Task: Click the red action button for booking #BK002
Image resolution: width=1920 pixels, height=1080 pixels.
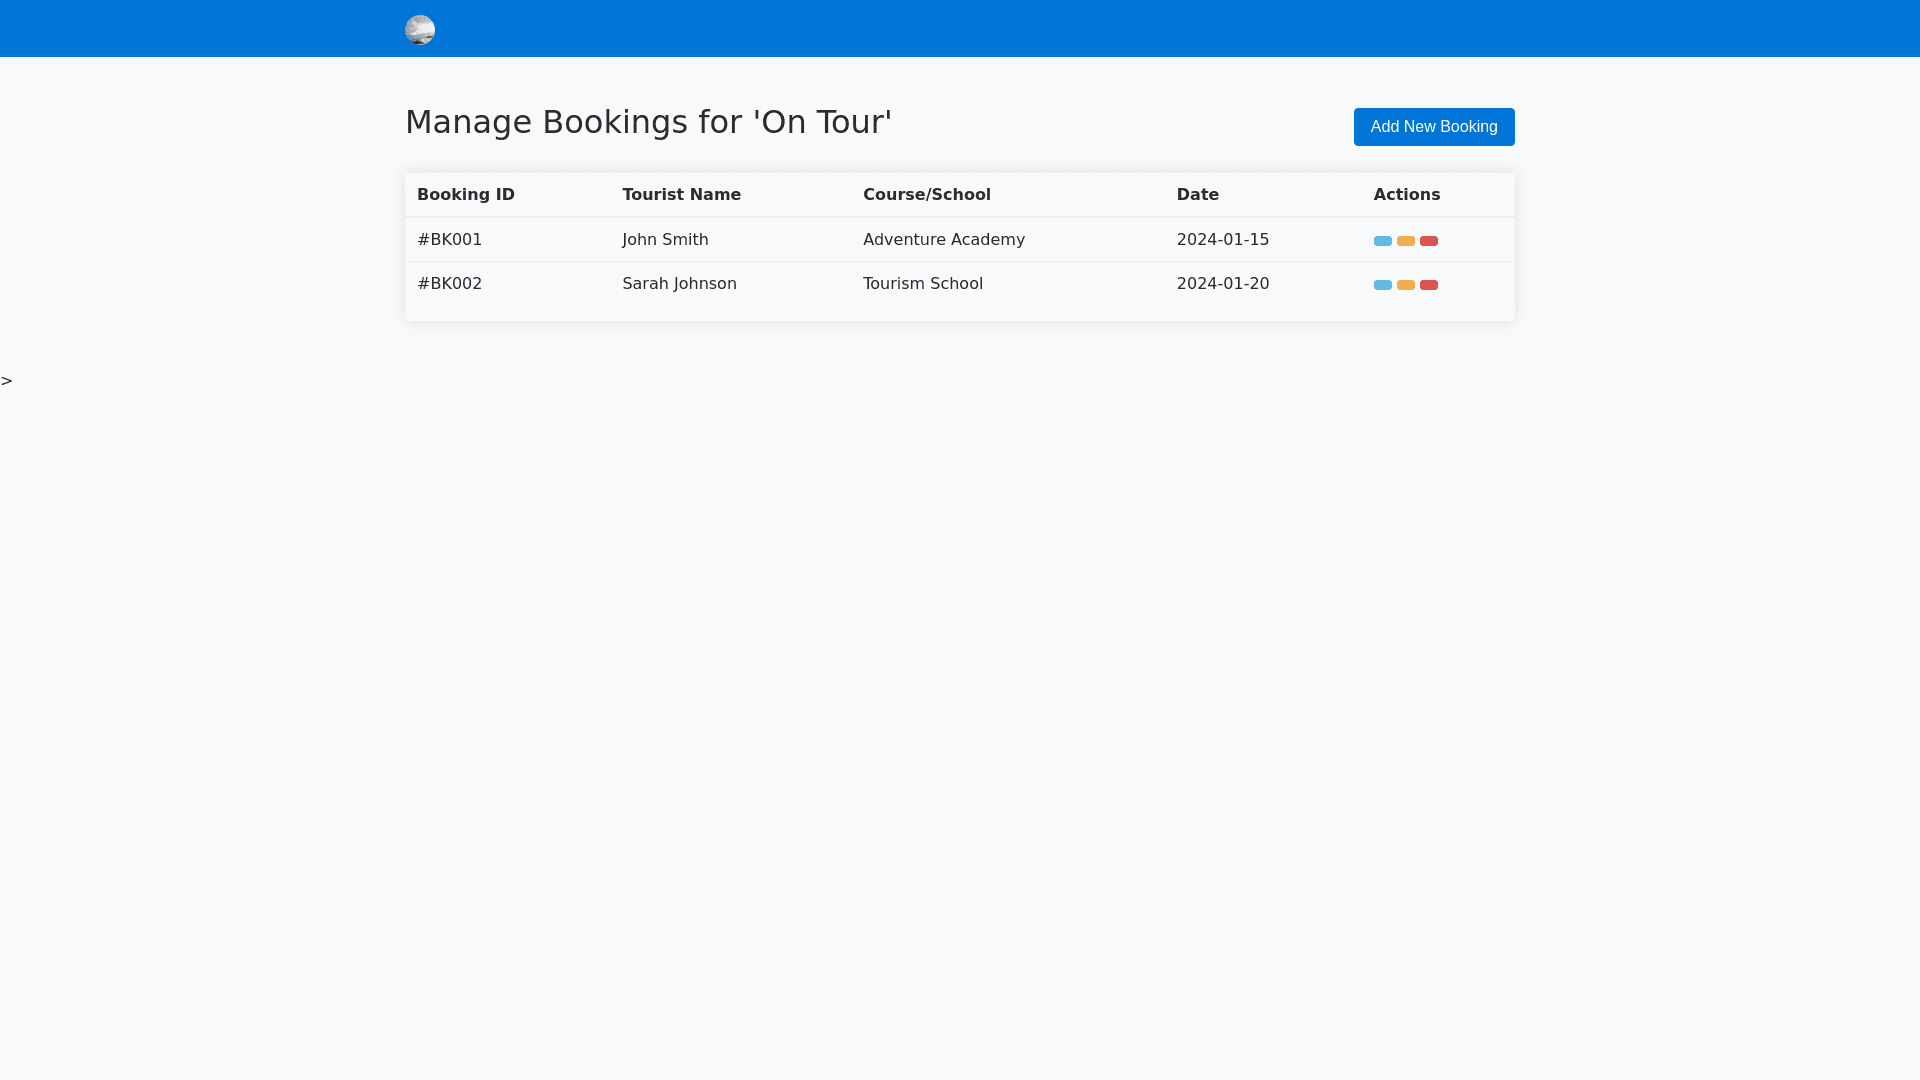Action: pyautogui.click(x=1428, y=285)
